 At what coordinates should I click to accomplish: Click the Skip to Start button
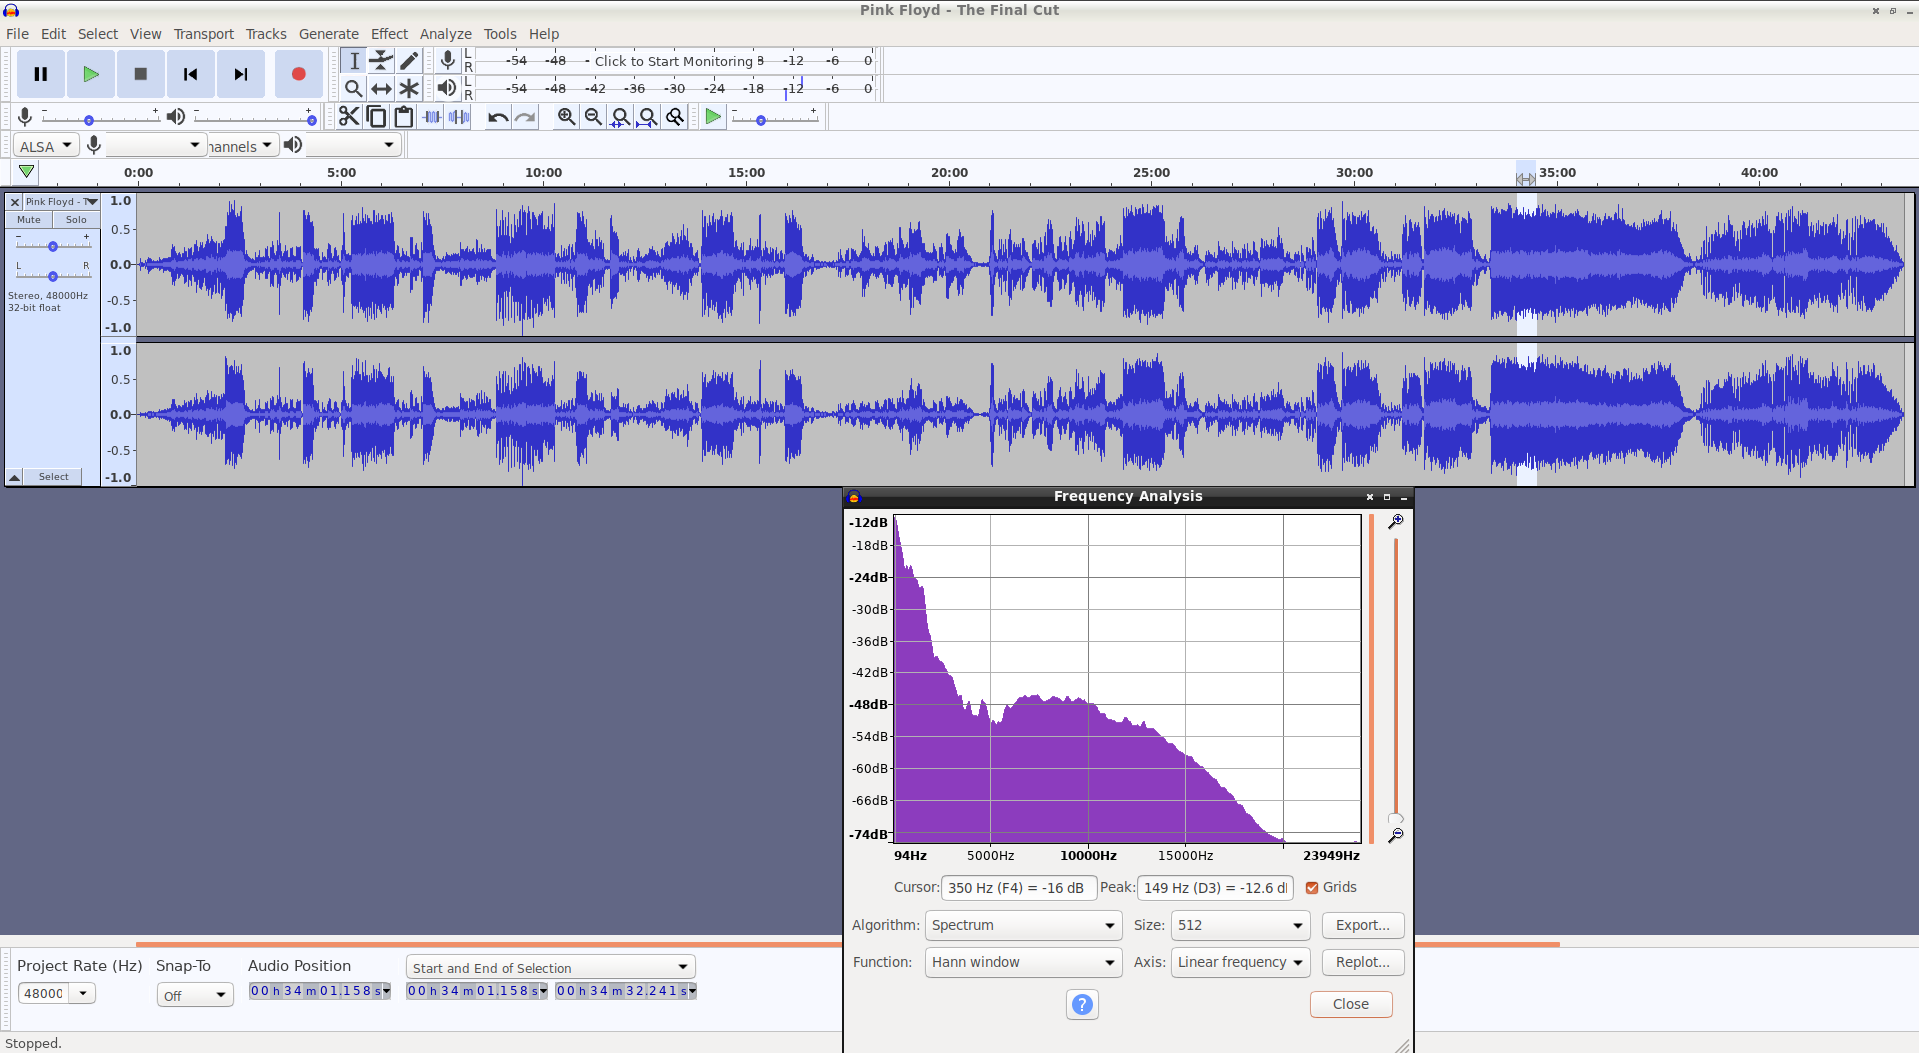[190, 74]
